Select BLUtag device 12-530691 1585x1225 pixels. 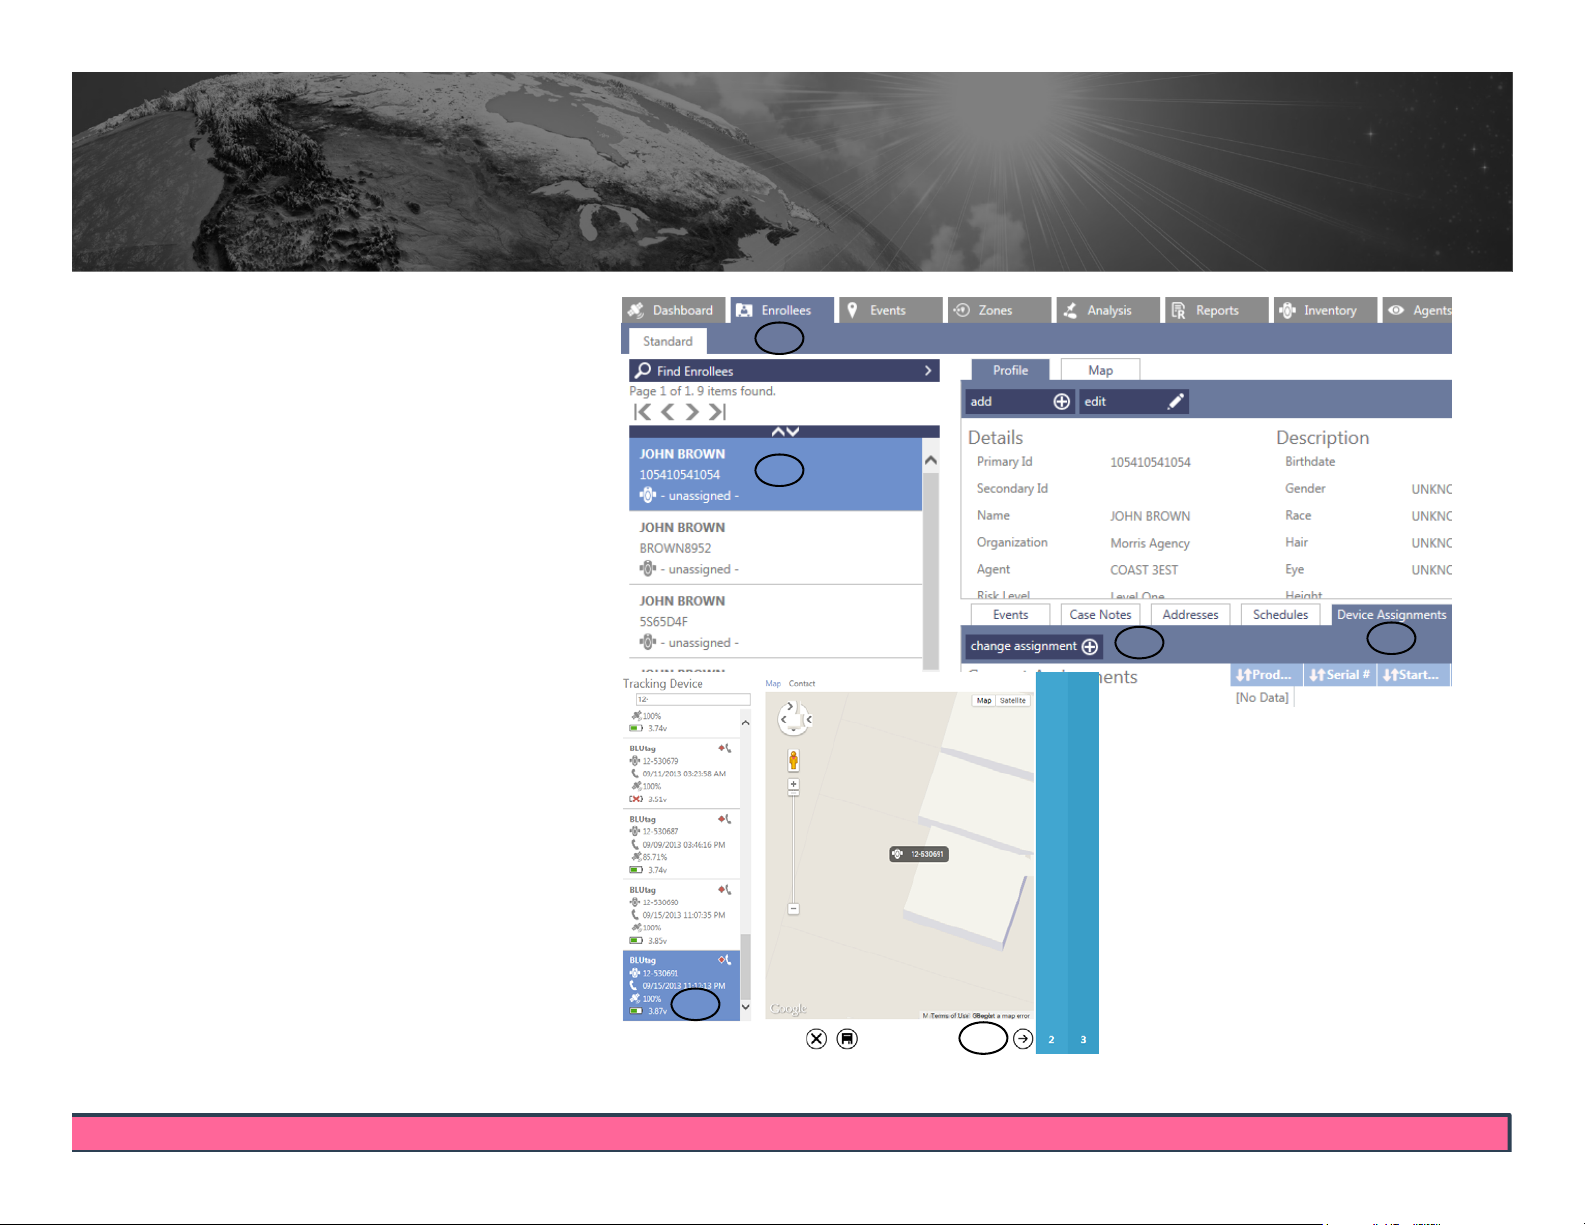pyautogui.click(x=681, y=985)
